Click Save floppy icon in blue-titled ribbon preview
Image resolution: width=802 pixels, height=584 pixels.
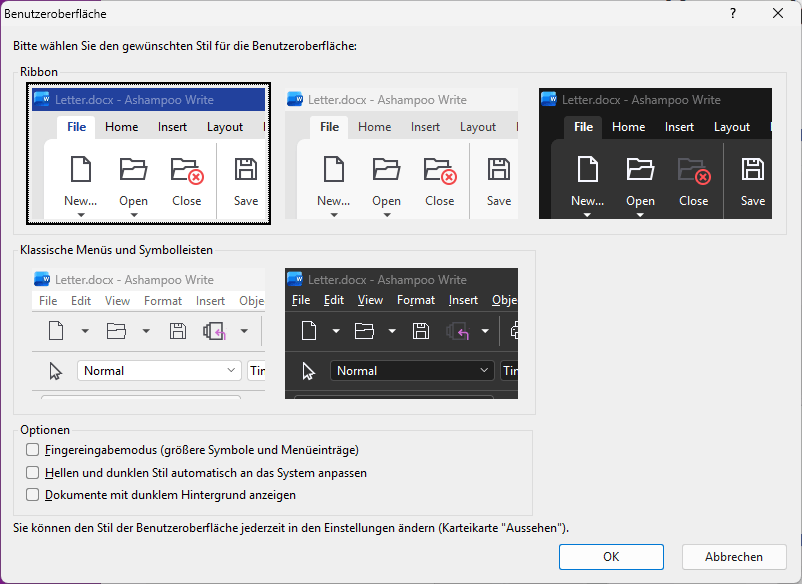(246, 169)
